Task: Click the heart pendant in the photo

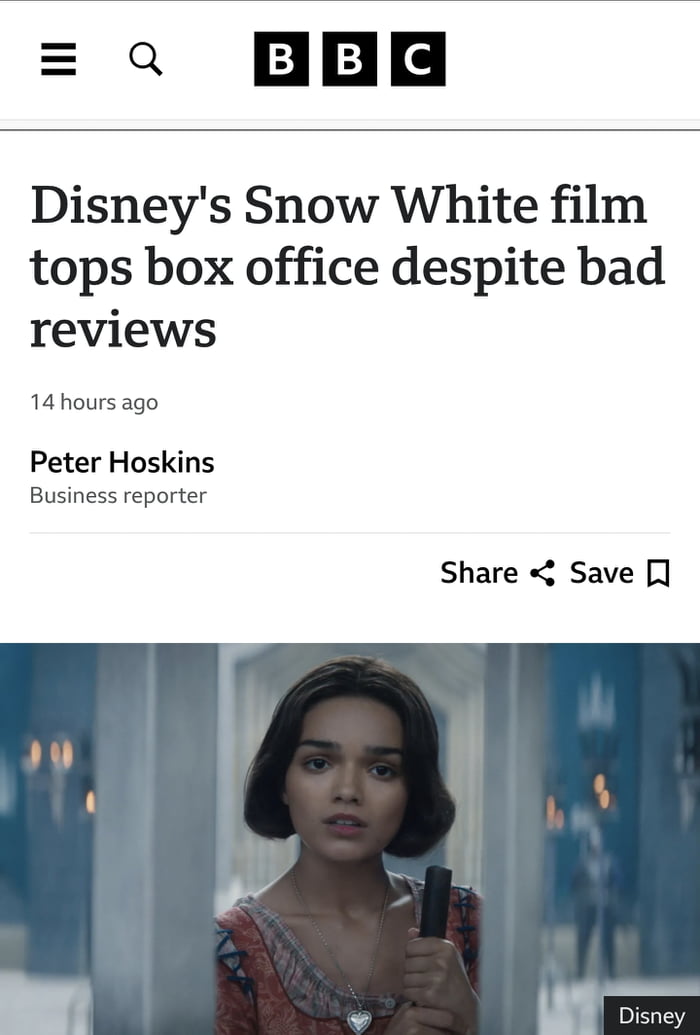Action: pyautogui.click(x=360, y=1020)
